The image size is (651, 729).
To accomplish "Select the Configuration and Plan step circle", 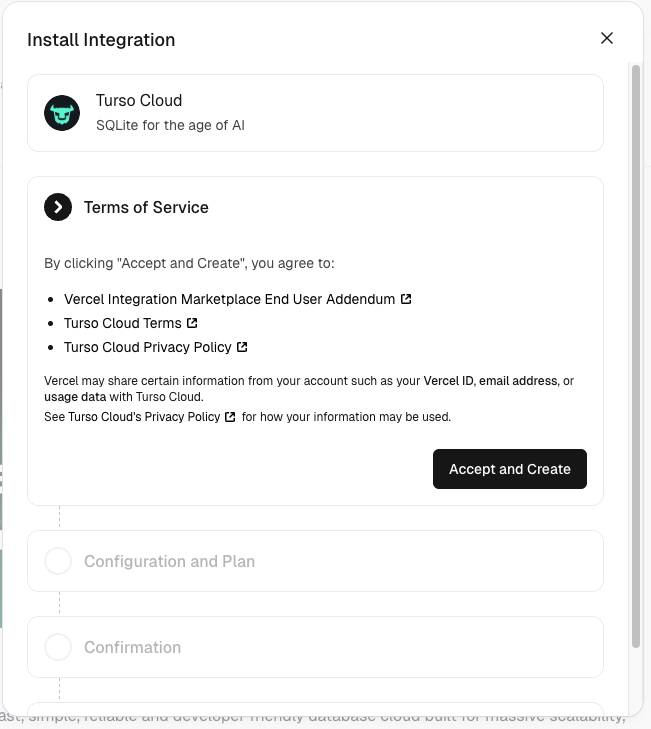I will point(58,561).
